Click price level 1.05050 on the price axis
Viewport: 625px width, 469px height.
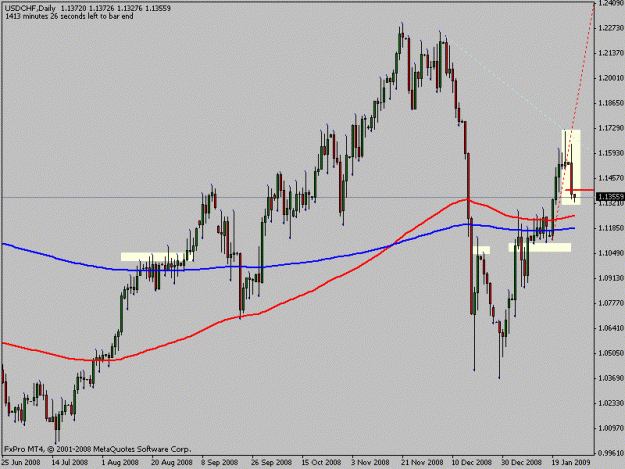pos(611,353)
